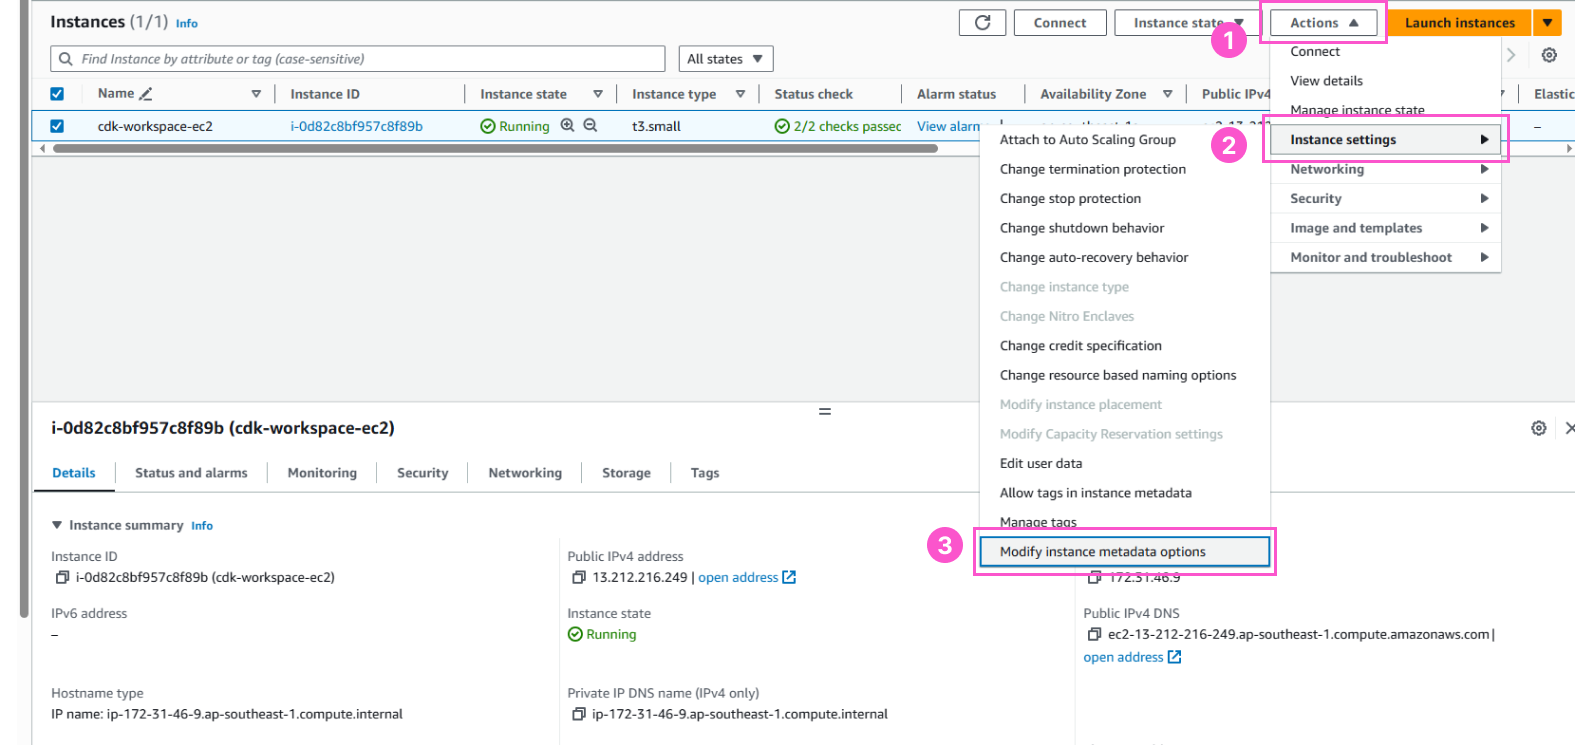This screenshot has height=745, width=1575.
Task: Uncheck the cdk-workspace-ec2 row checkbox
Action: pos(57,126)
